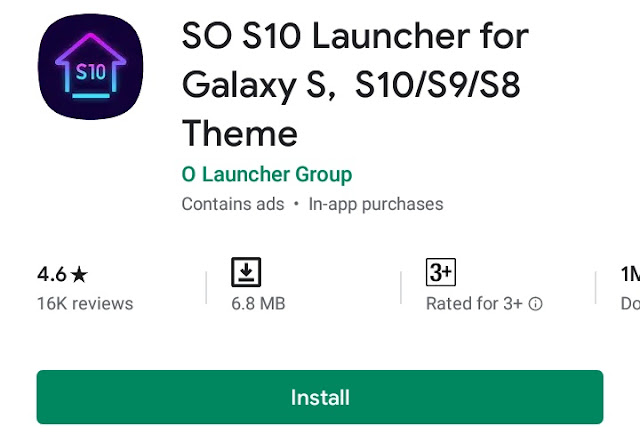Click the Contains ads label
Image resolution: width=640 pixels, height=443 pixels.
pyautogui.click(x=233, y=204)
